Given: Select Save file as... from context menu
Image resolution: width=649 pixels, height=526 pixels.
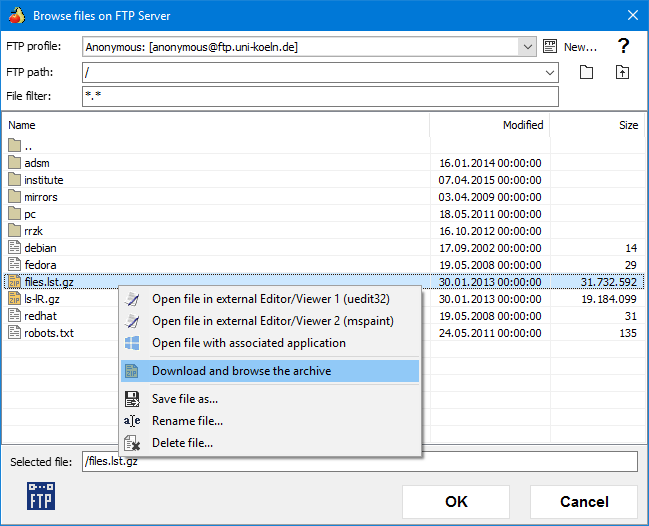Looking at the screenshot, I should pos(185,399).
